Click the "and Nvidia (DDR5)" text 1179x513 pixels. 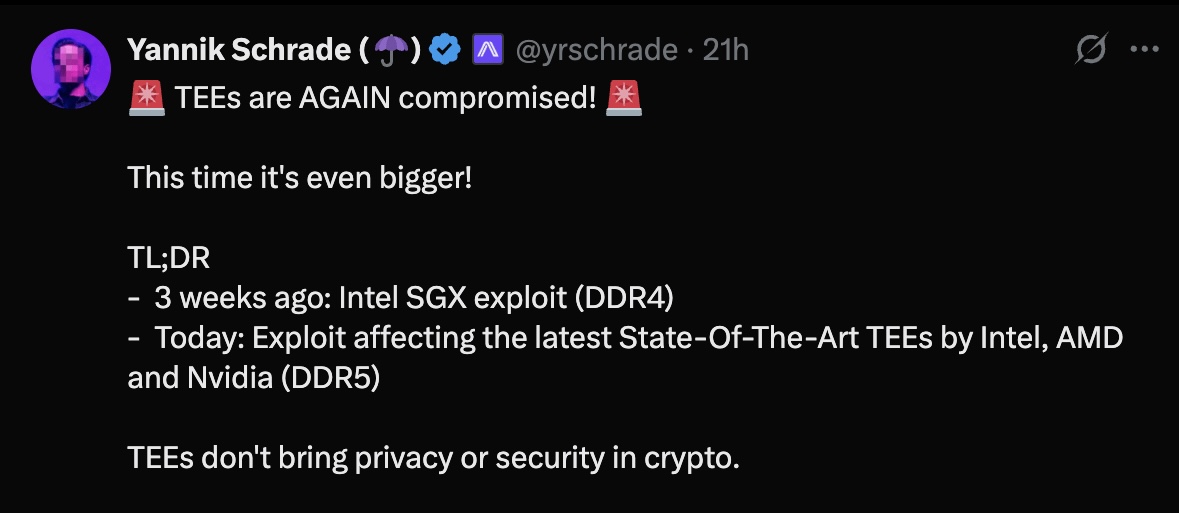253,379
